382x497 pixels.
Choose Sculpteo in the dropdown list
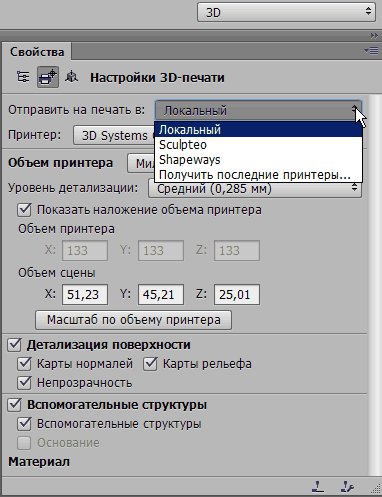[x=258, y=145]
